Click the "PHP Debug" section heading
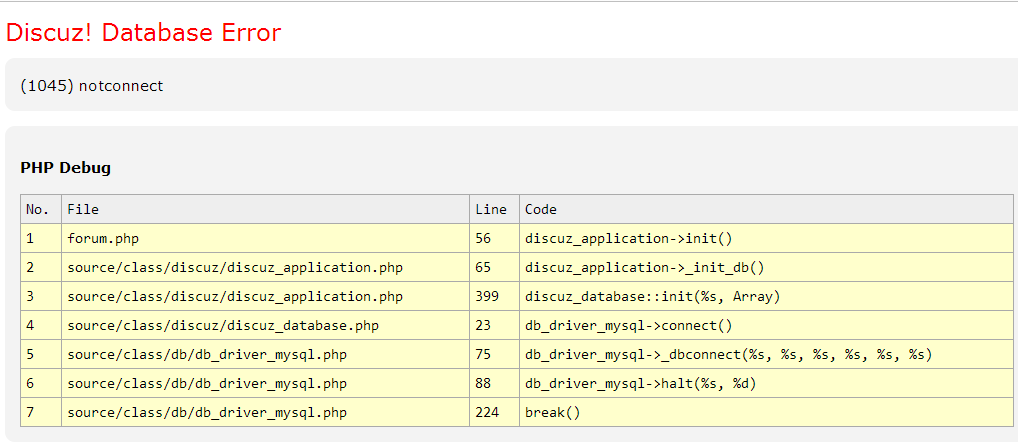Image resolution: width=1018 pixels, height=443 pixels. (x=66, y=168)
